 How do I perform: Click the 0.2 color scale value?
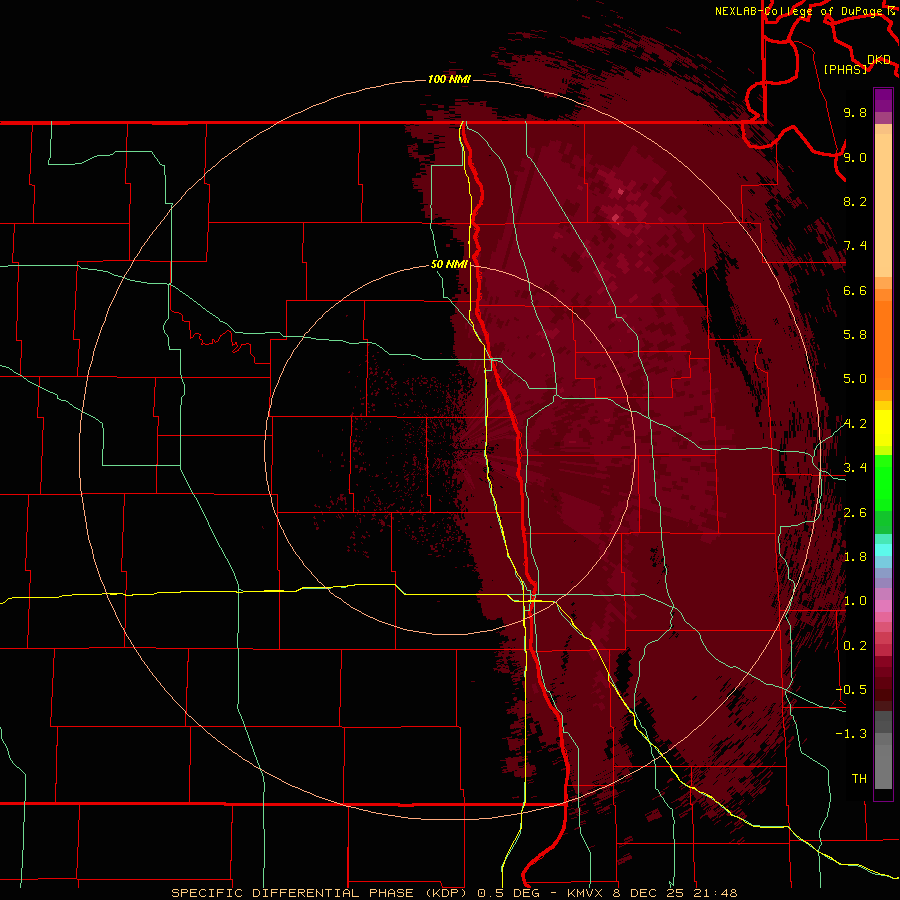[x=855, y=646]
